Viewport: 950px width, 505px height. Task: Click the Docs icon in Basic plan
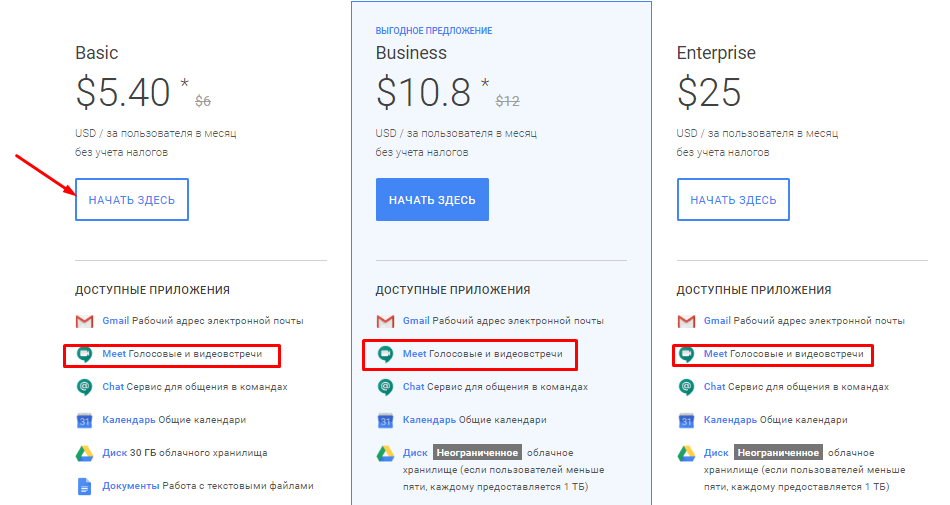[84, 486]
